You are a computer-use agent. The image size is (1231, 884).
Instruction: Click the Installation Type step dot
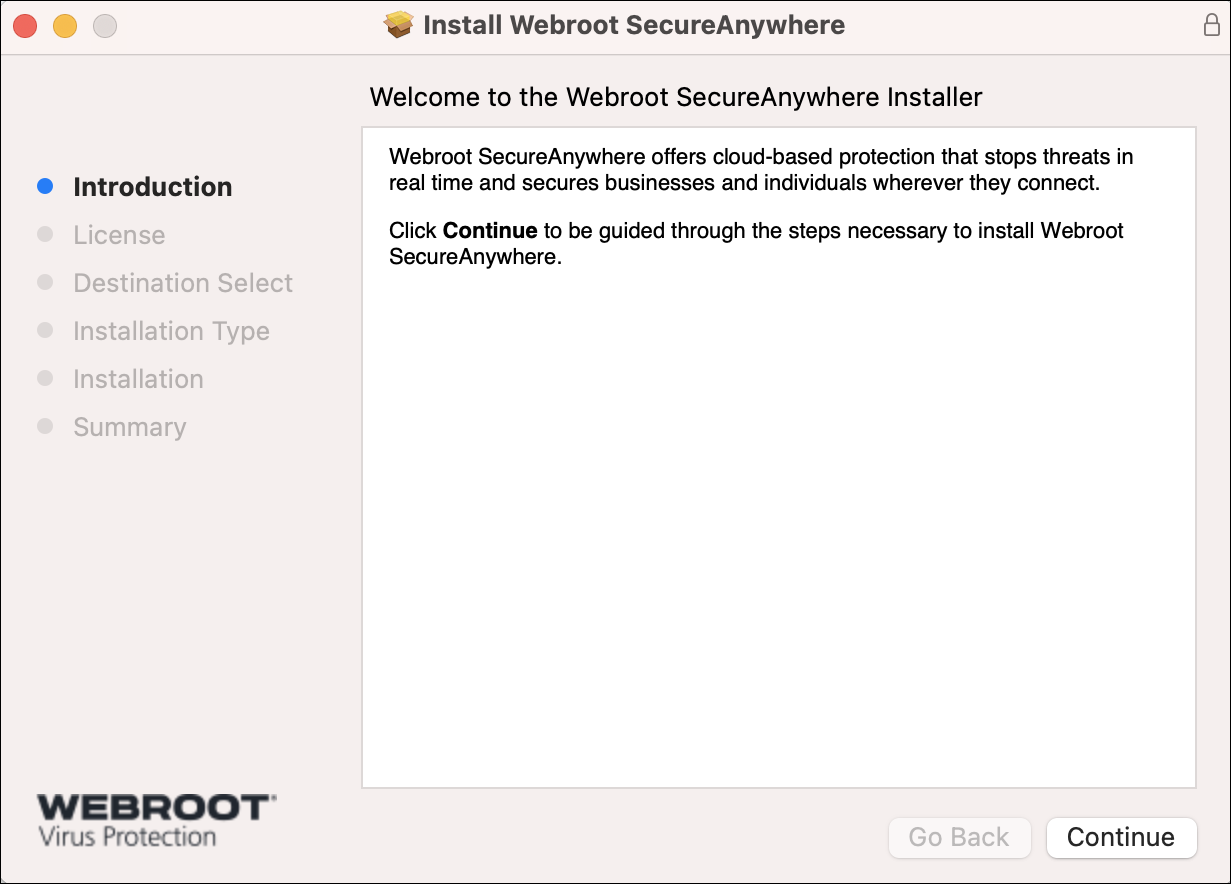click(44, 330)
